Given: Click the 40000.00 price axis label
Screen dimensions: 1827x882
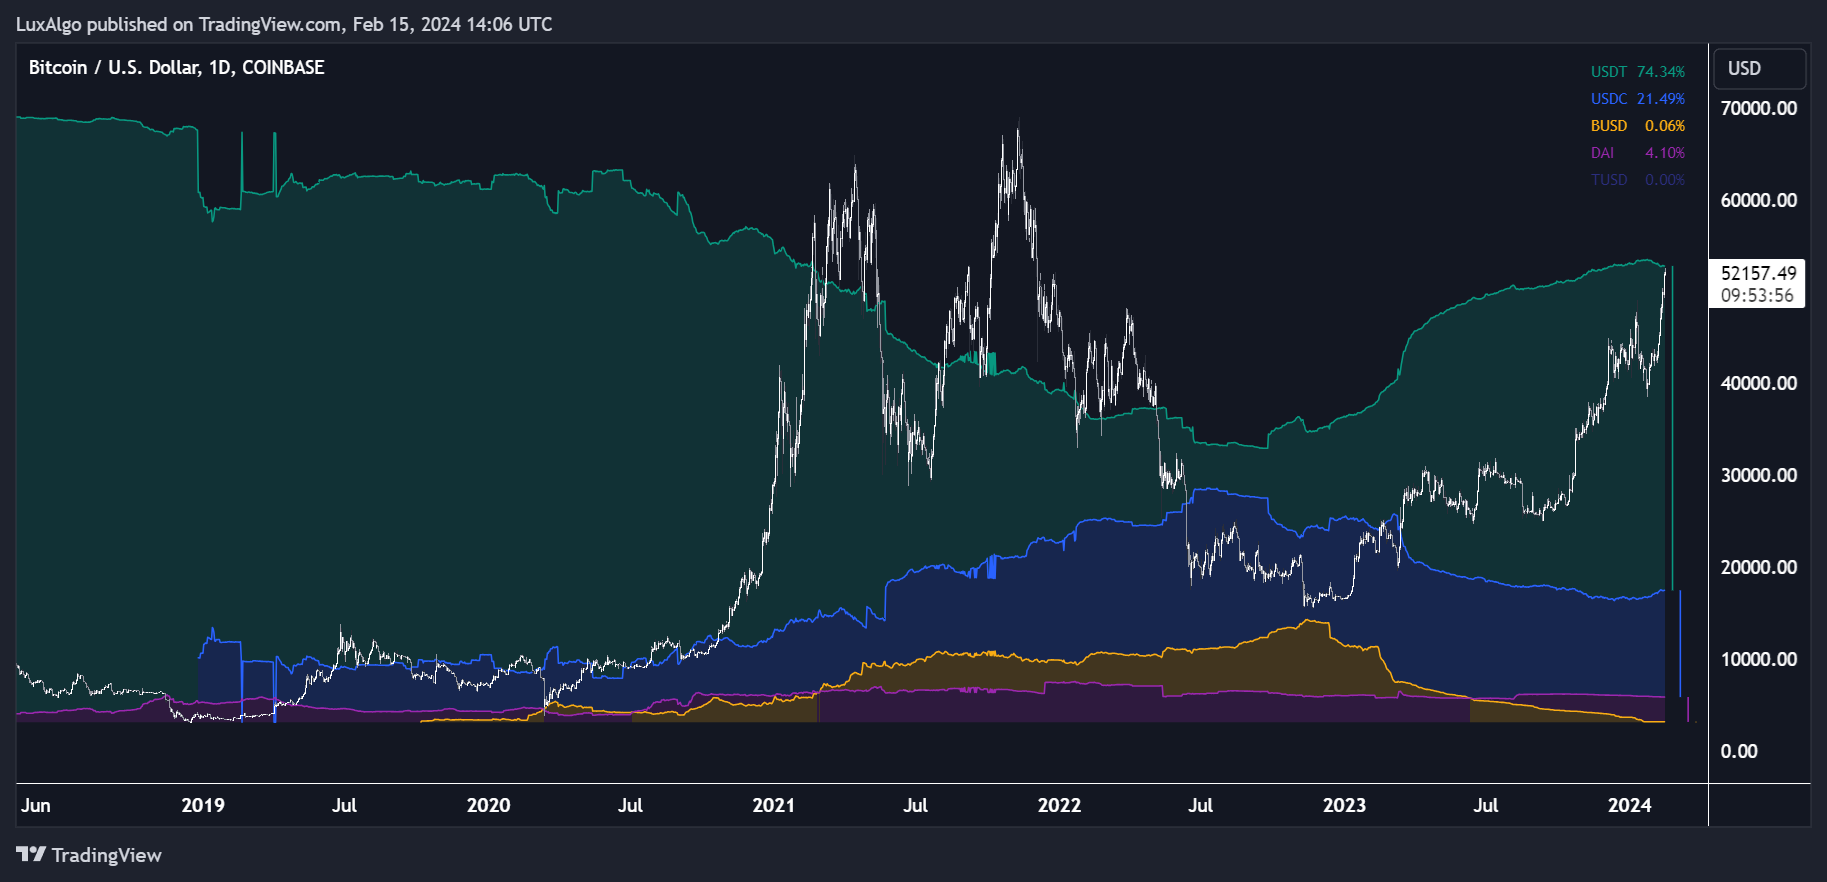Looking at the screenshot, I should [1758, 383].
